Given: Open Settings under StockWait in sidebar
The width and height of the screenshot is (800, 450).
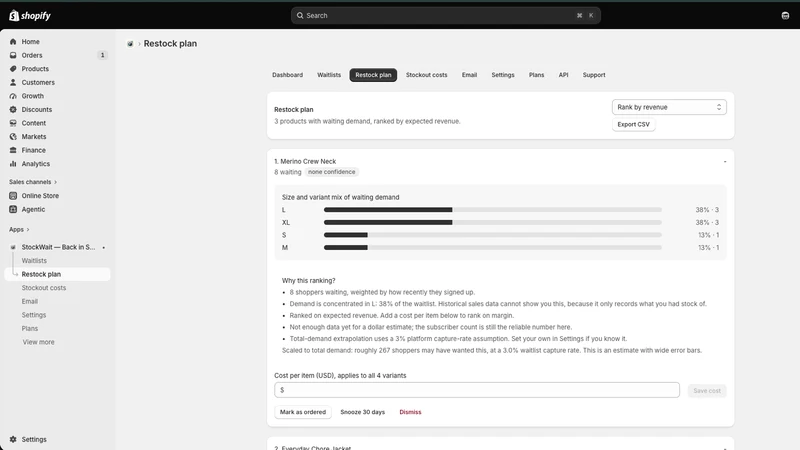Looking at the screenshot, I should tap(34, 315).
